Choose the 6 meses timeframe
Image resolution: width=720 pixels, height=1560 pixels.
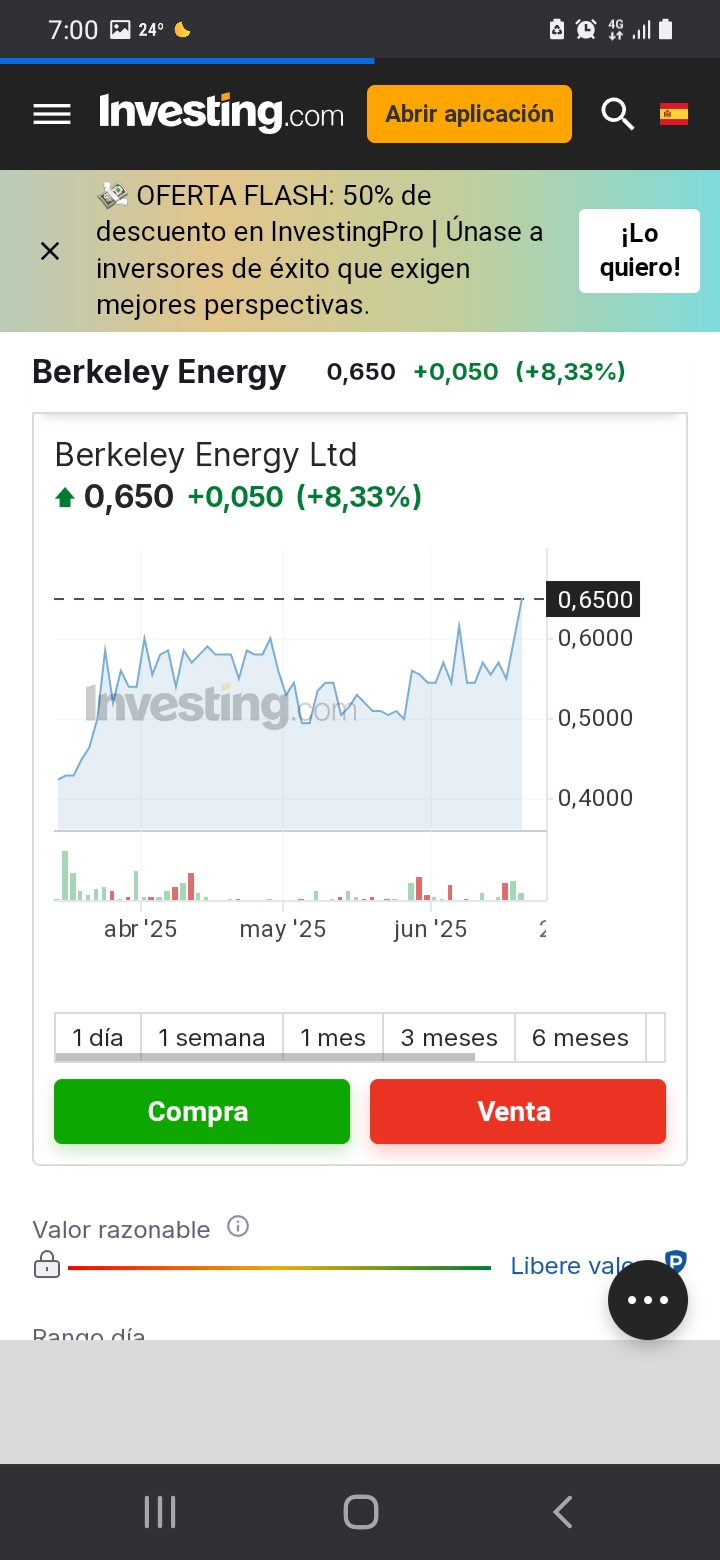(581, 1038)
